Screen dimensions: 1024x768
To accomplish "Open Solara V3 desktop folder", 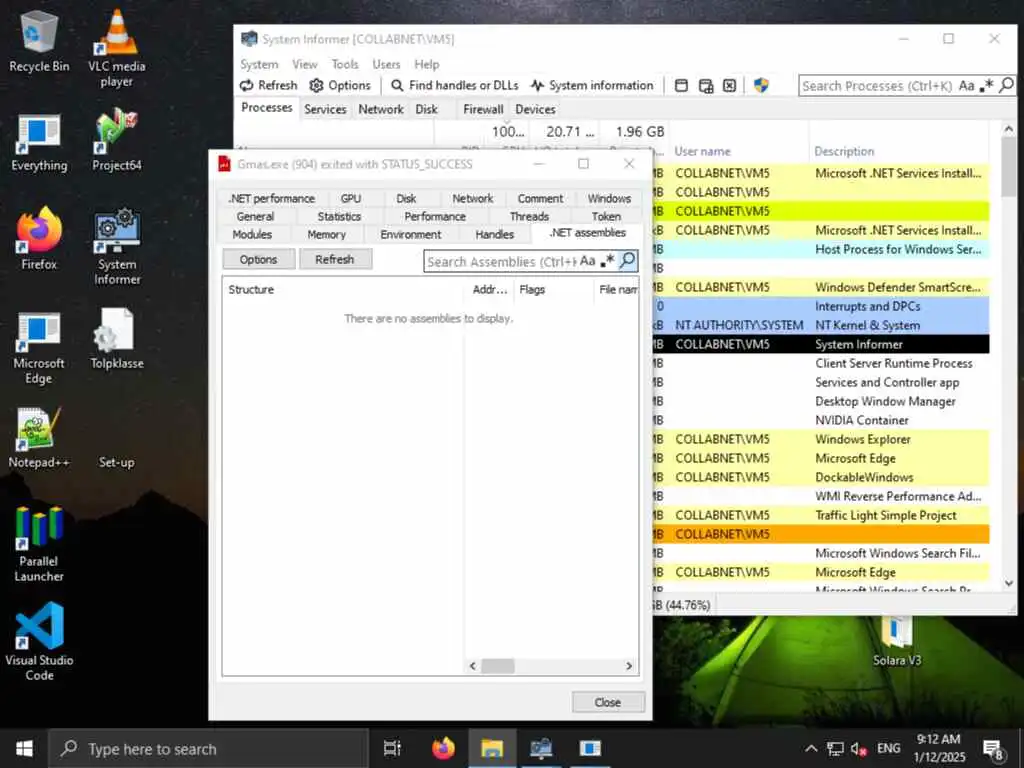I will [897, 641].
